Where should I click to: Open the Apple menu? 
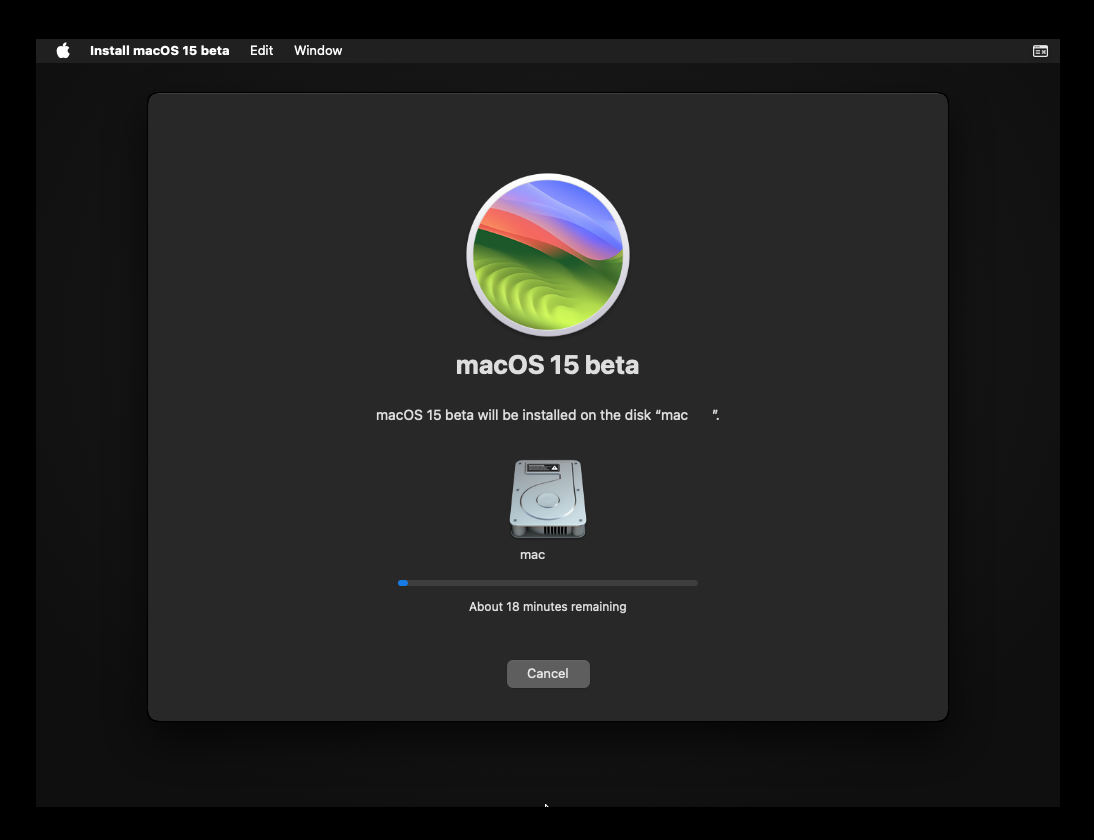(63, 51)
